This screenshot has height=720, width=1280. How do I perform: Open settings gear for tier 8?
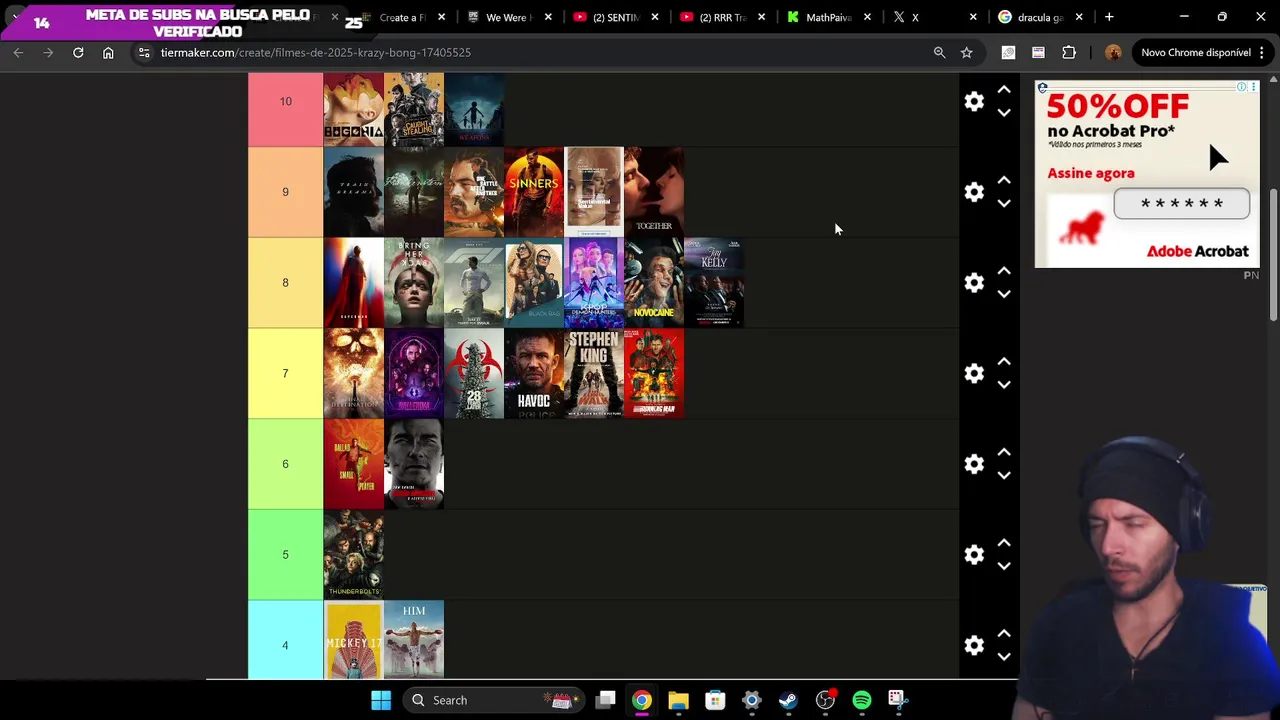tap(974, 283)
